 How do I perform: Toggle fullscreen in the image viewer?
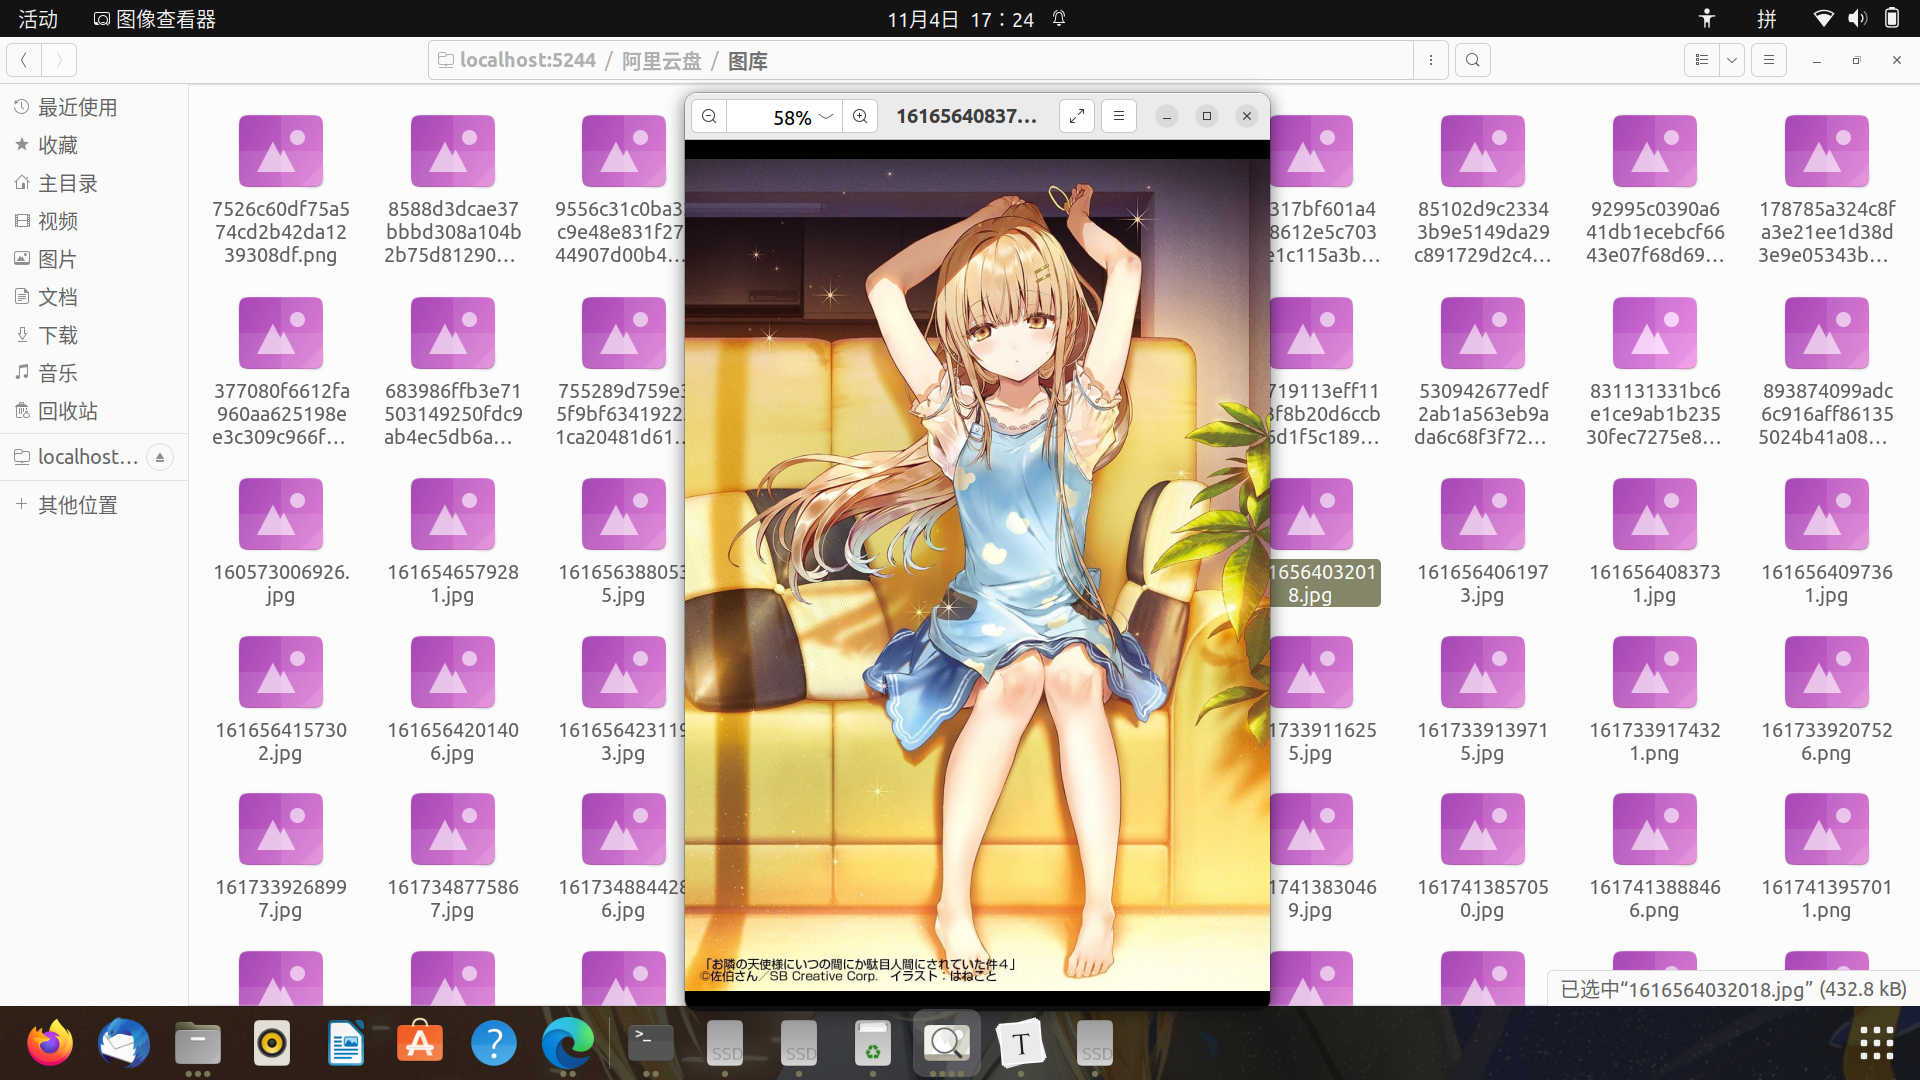(x=1077, y=117)
